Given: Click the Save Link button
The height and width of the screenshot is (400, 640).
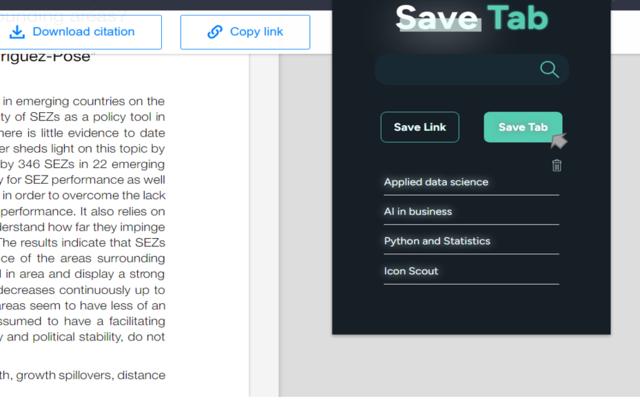Looking at the screenshot, I should (x=420, y=127).
